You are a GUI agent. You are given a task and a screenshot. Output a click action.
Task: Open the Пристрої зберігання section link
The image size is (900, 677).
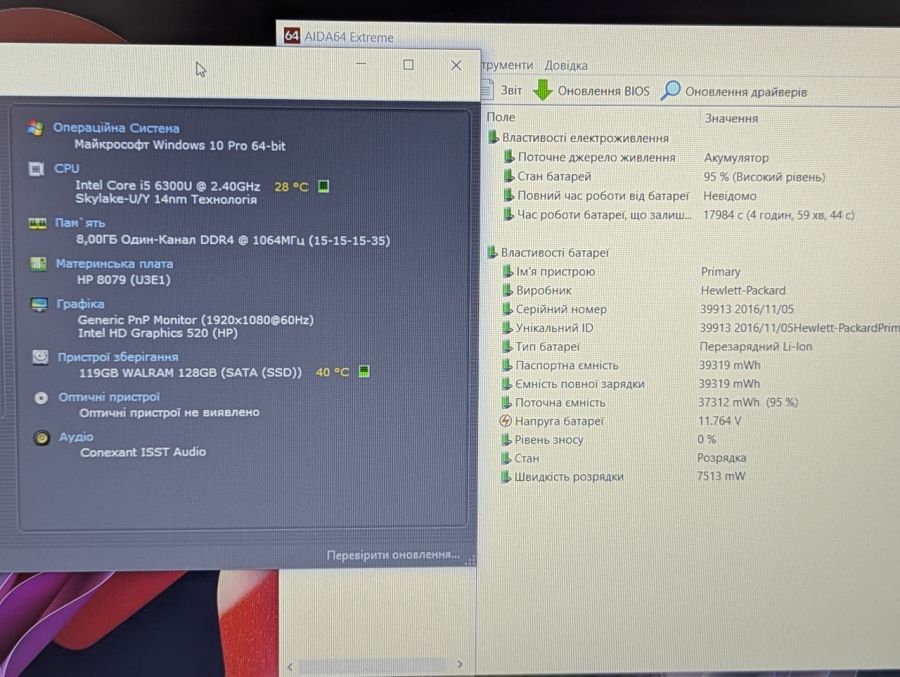point(118,357)
